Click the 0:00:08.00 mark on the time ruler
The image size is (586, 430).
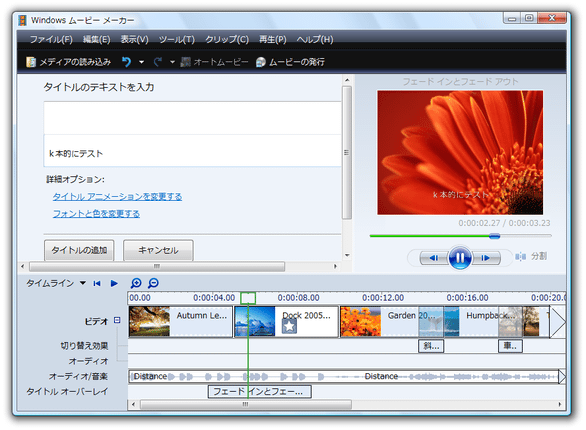click(x=298, y=298)
